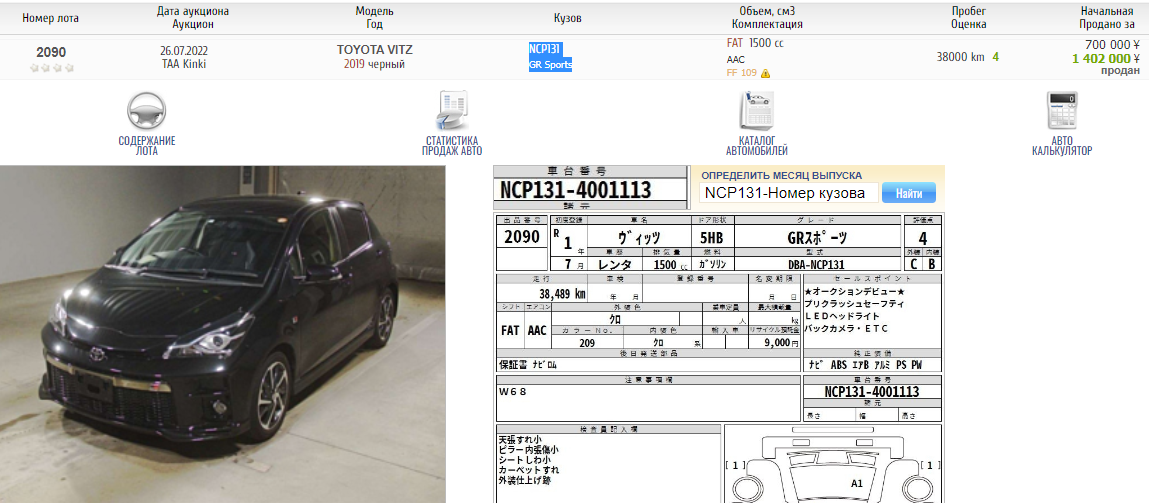Click the Статистика продаж авто link text
1149x503 pixels.
tap(451, 146)
